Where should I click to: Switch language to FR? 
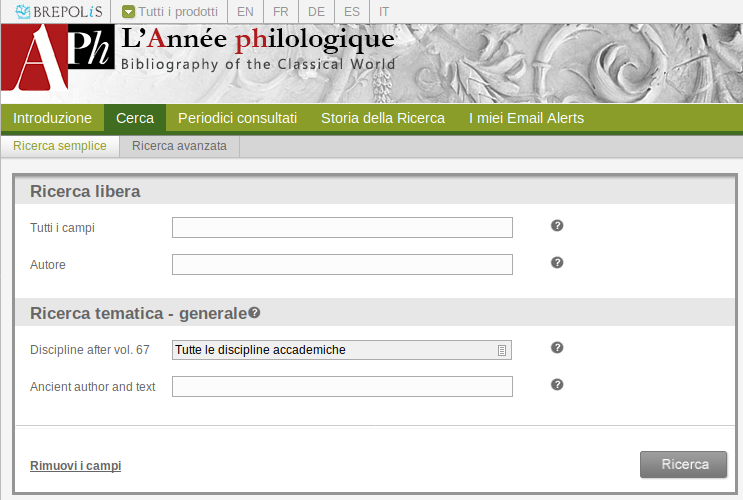pos(281,11)
